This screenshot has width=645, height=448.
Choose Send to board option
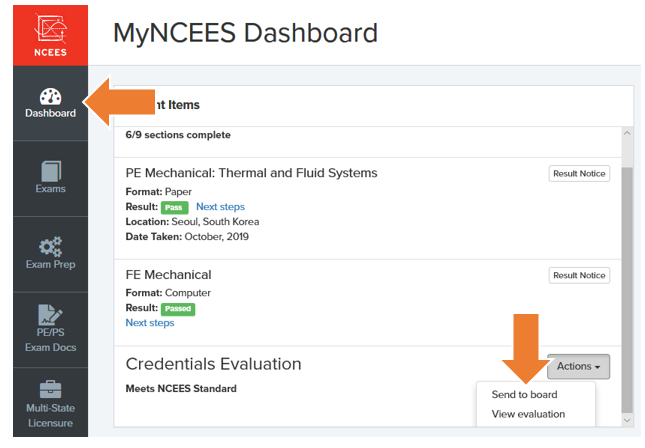(x=524, y=394)
